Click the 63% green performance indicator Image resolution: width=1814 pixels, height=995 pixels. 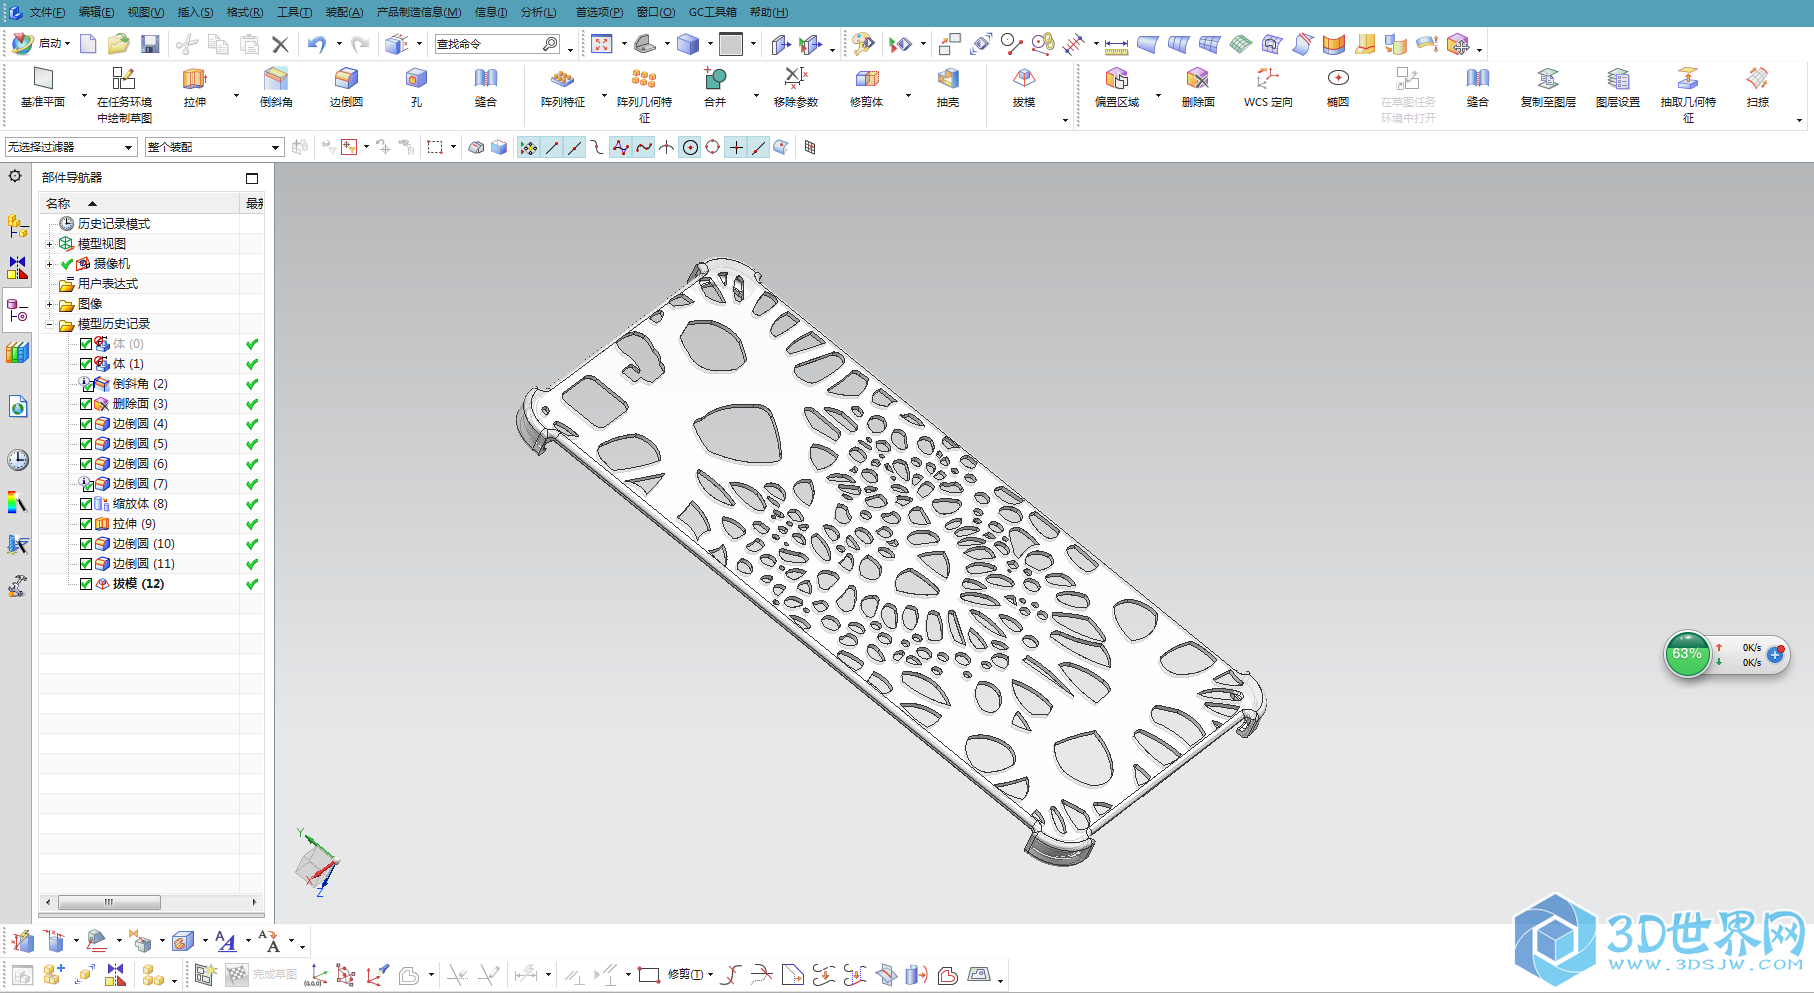(1687, 654)
